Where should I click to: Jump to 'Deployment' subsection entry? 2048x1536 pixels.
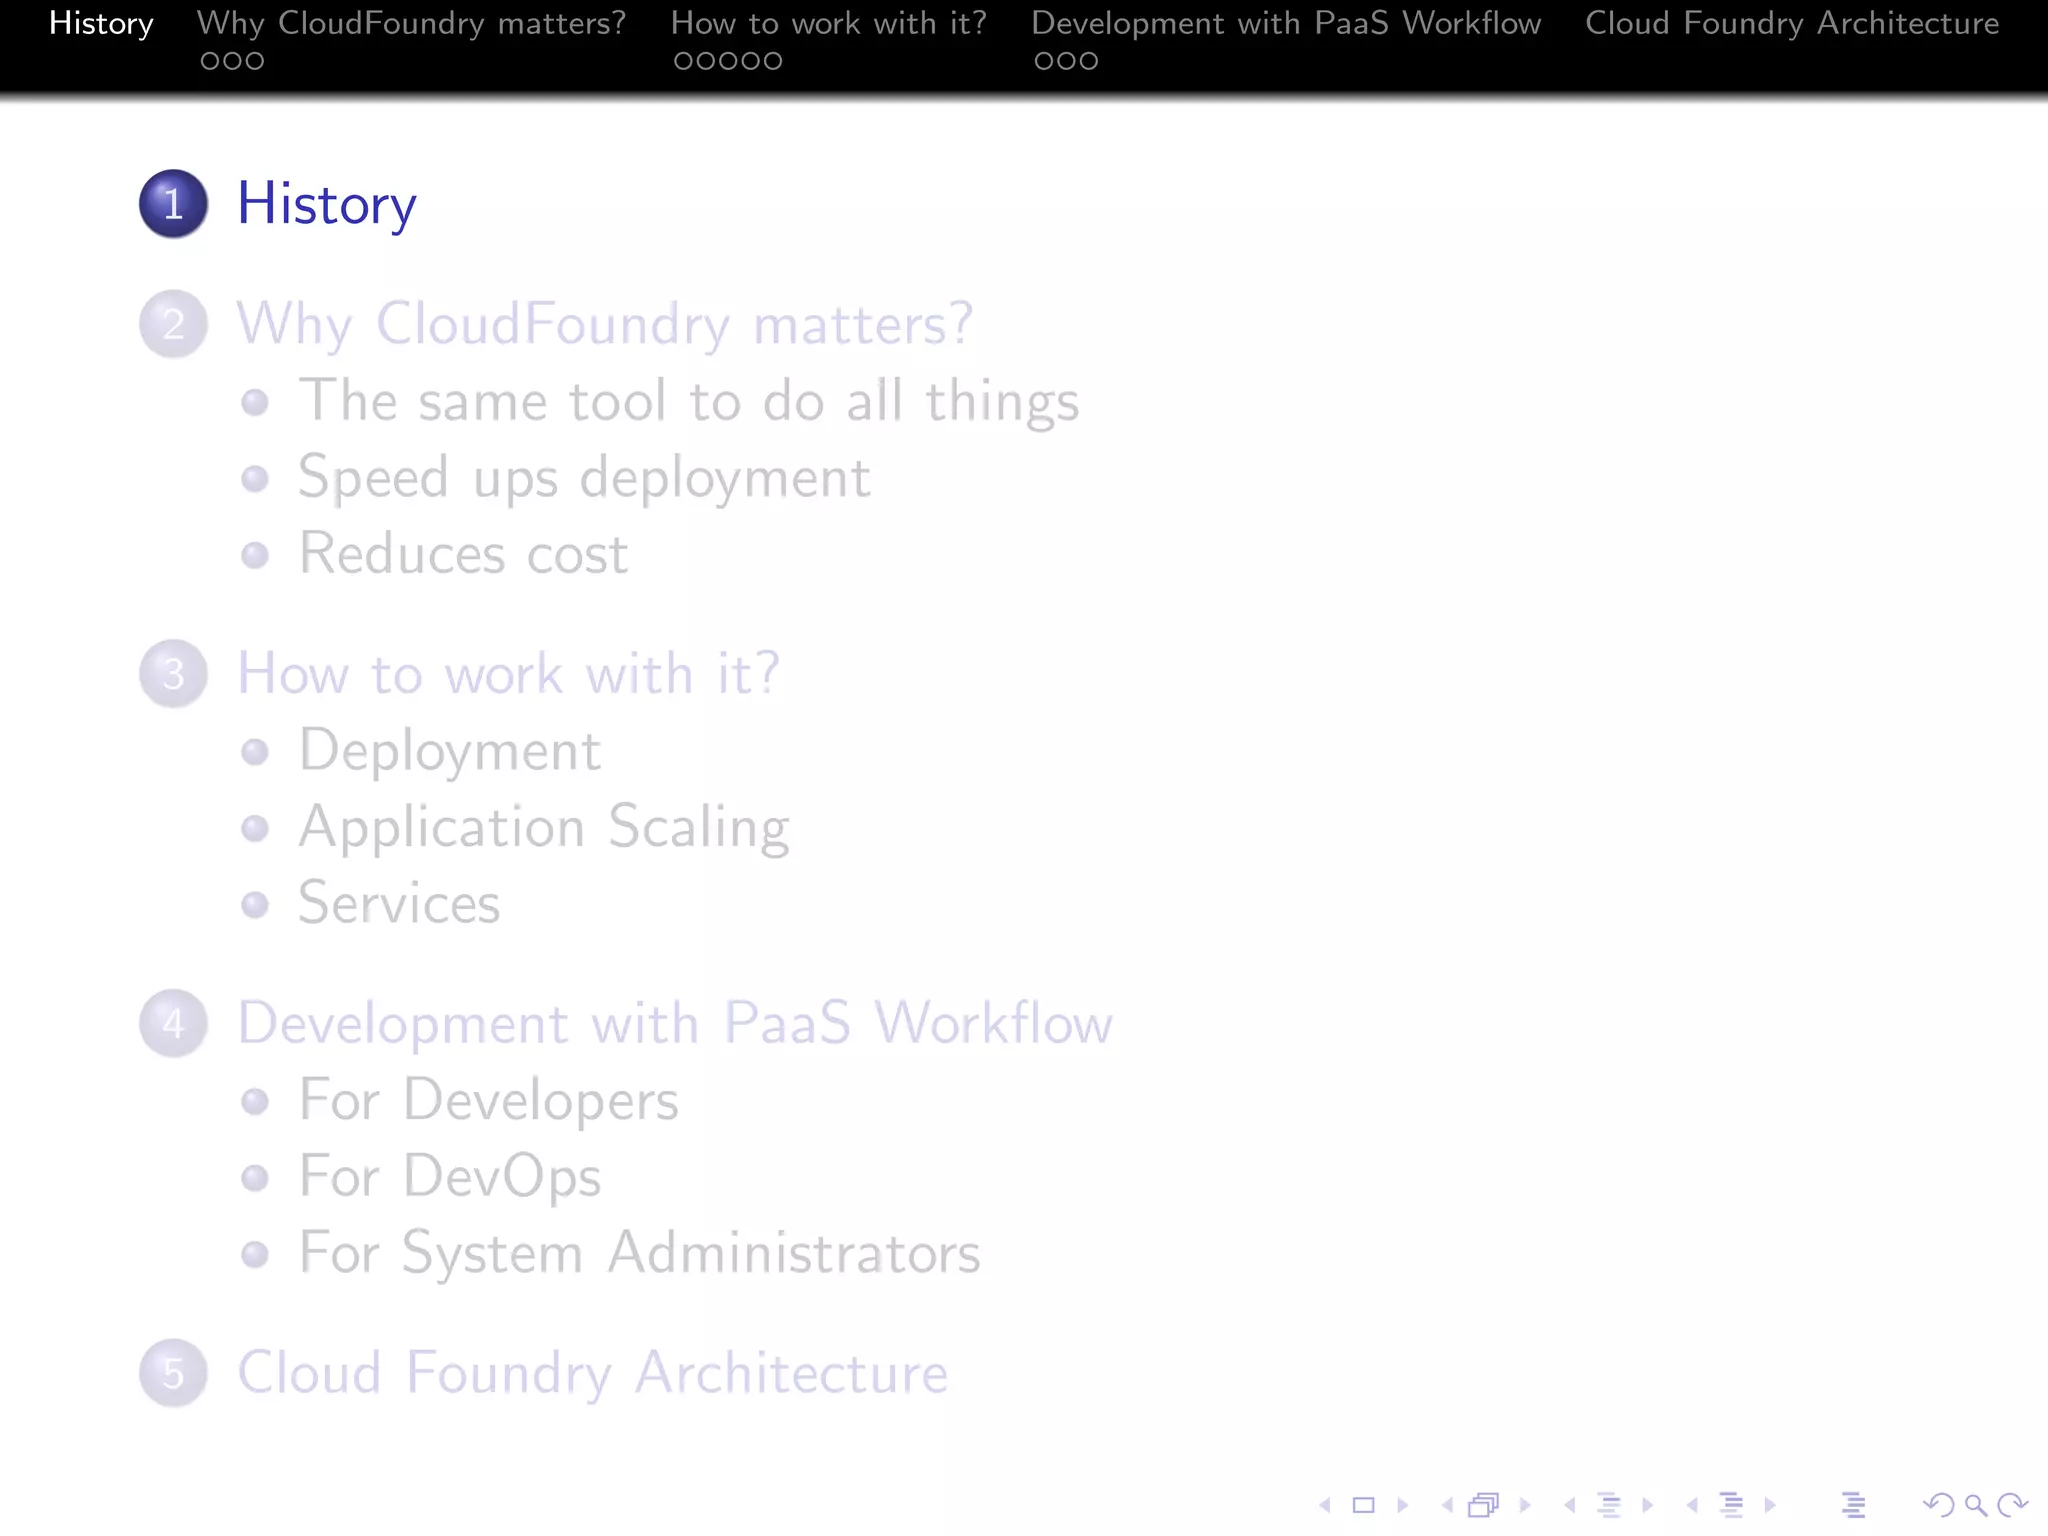click(x=450, y=752)
